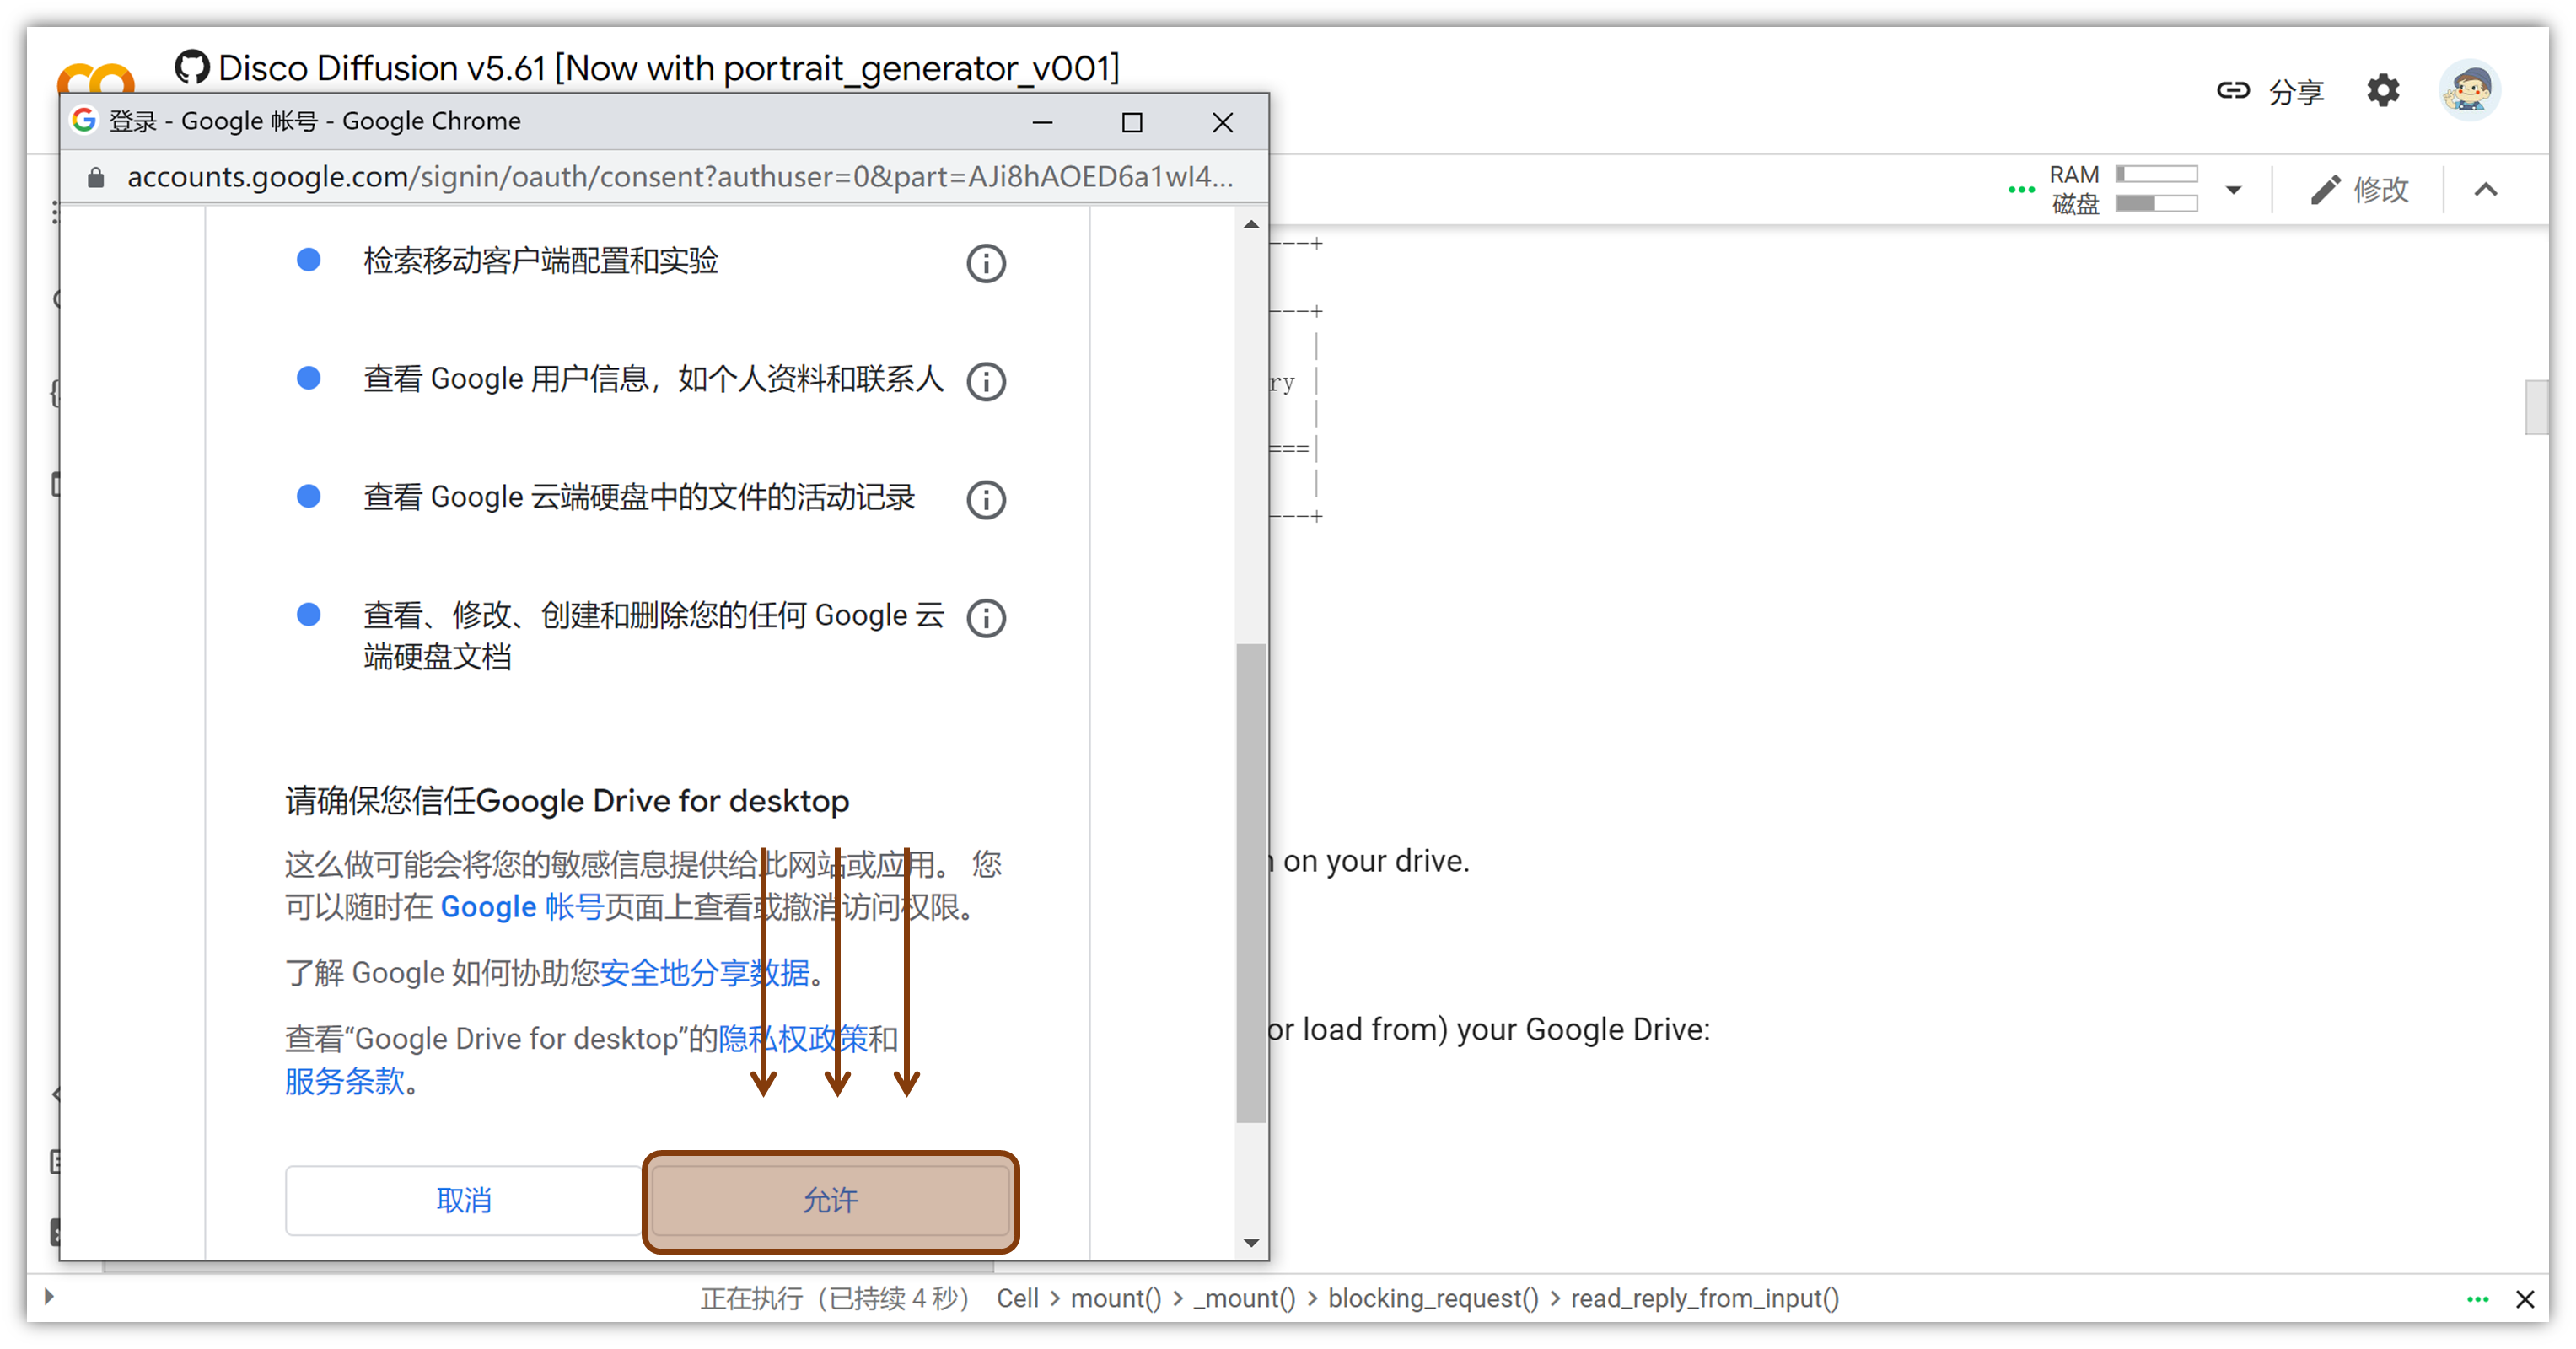The height and width of the screenshot is (1349, 2576).
Task: Show info for 云端硬盘中的文件的活动记录 permission
Action: [985, 499]
